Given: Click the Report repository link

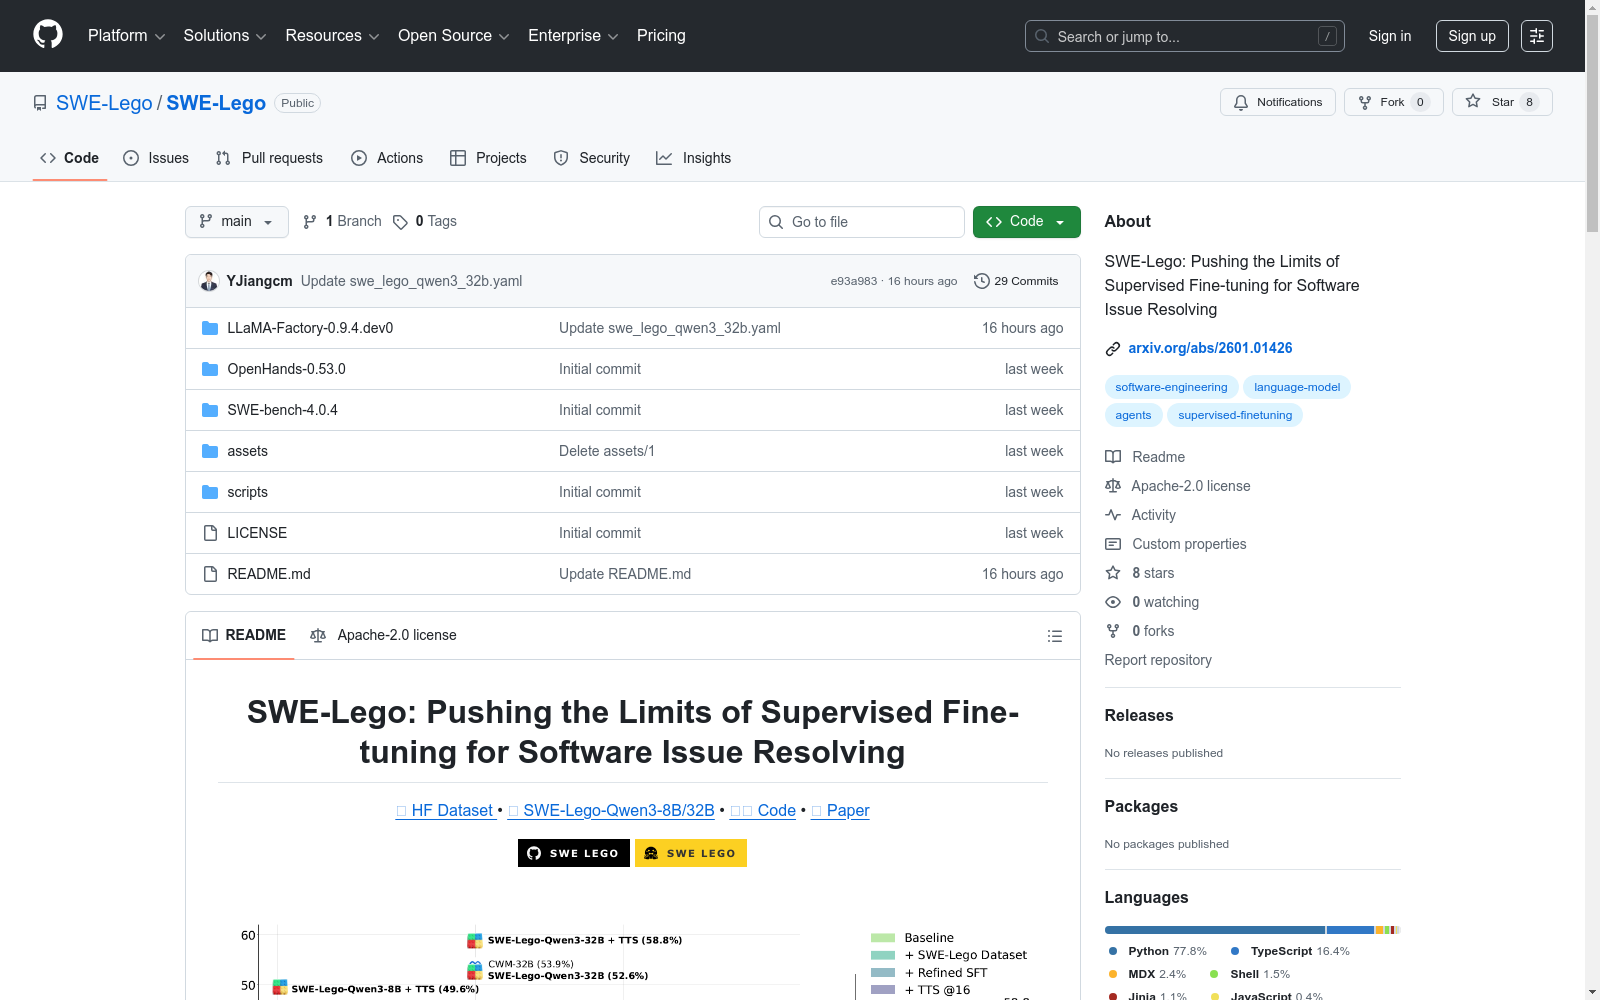Looking at the screenshot, I should (x=1158, y=660).
